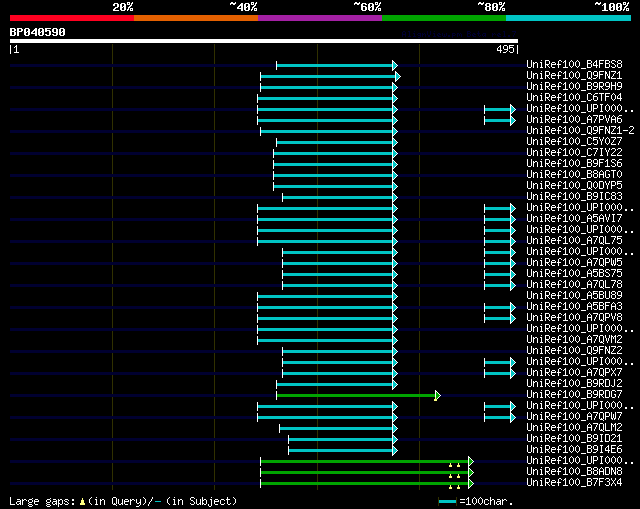The height and width of the screenshot is (509, 640).
Task: Select the UniRef100_Q0DYP5 label
Action: pyautogui.click(x=574, y=185)
